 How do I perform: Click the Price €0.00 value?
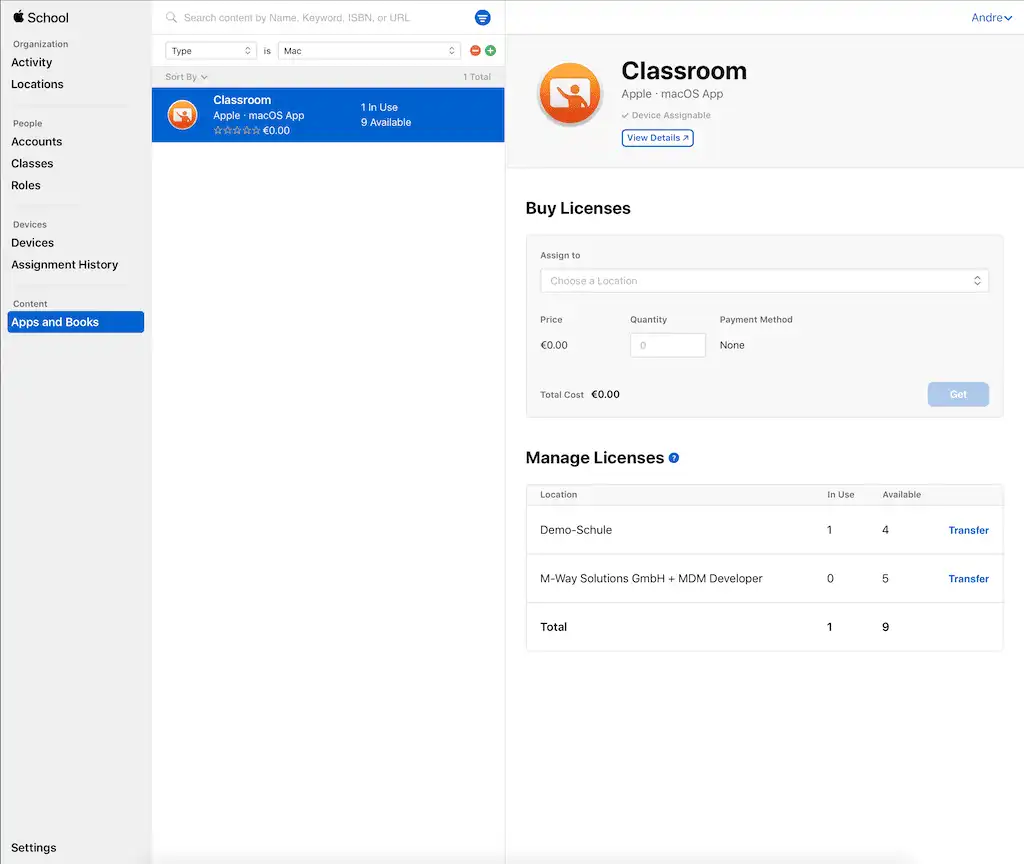tap(554, 345)
